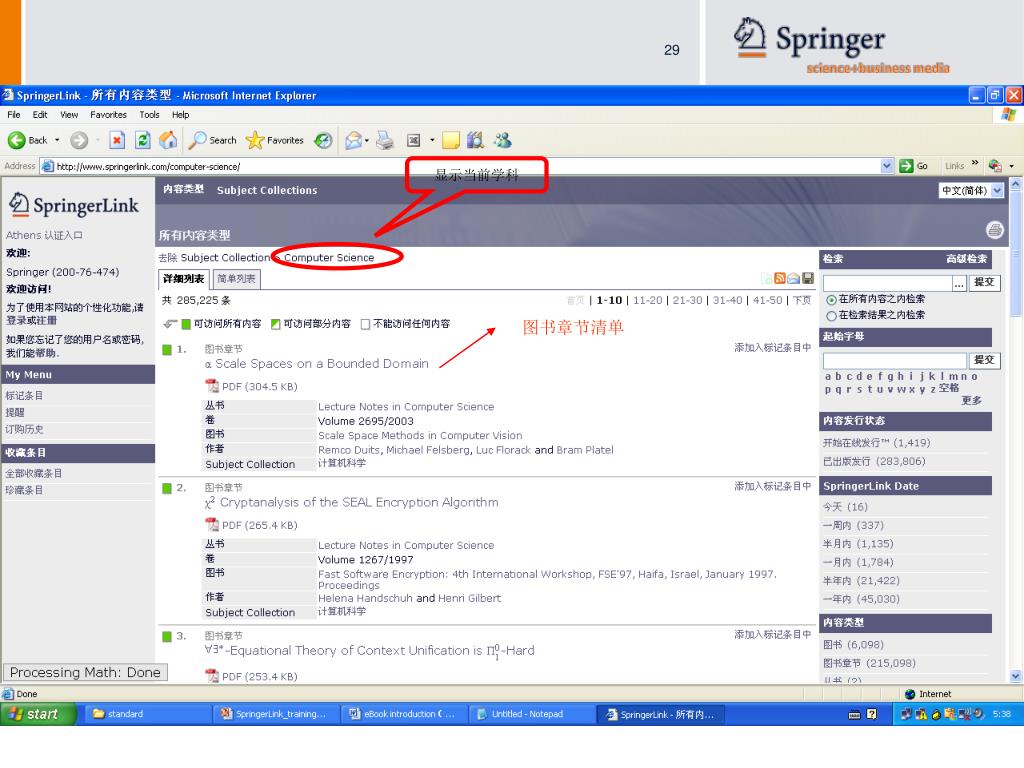Open the Back button history dropdown arrow
The width and height of the screenshot is (1024, 768).
point(57,140)
